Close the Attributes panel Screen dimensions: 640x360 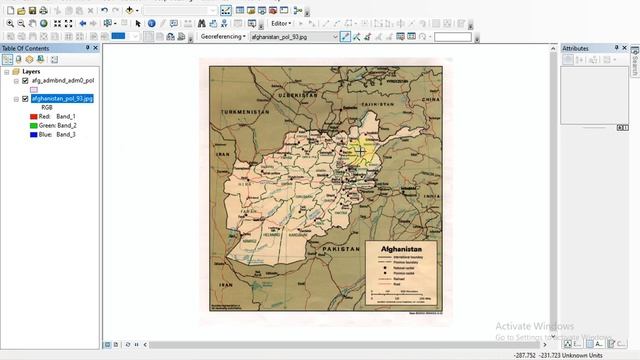pos(624,48)
